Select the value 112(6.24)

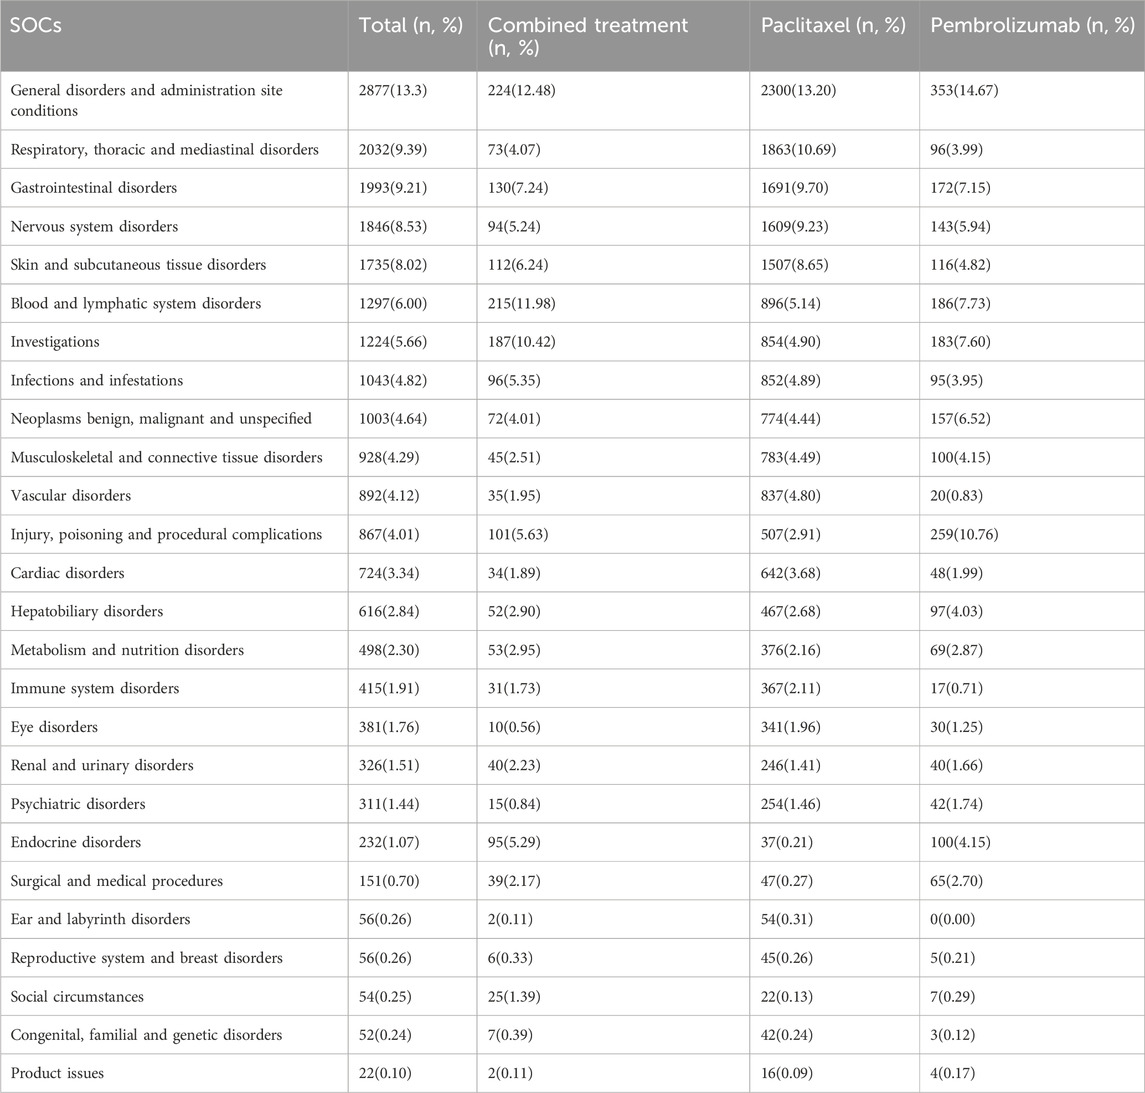click(518, 264)
